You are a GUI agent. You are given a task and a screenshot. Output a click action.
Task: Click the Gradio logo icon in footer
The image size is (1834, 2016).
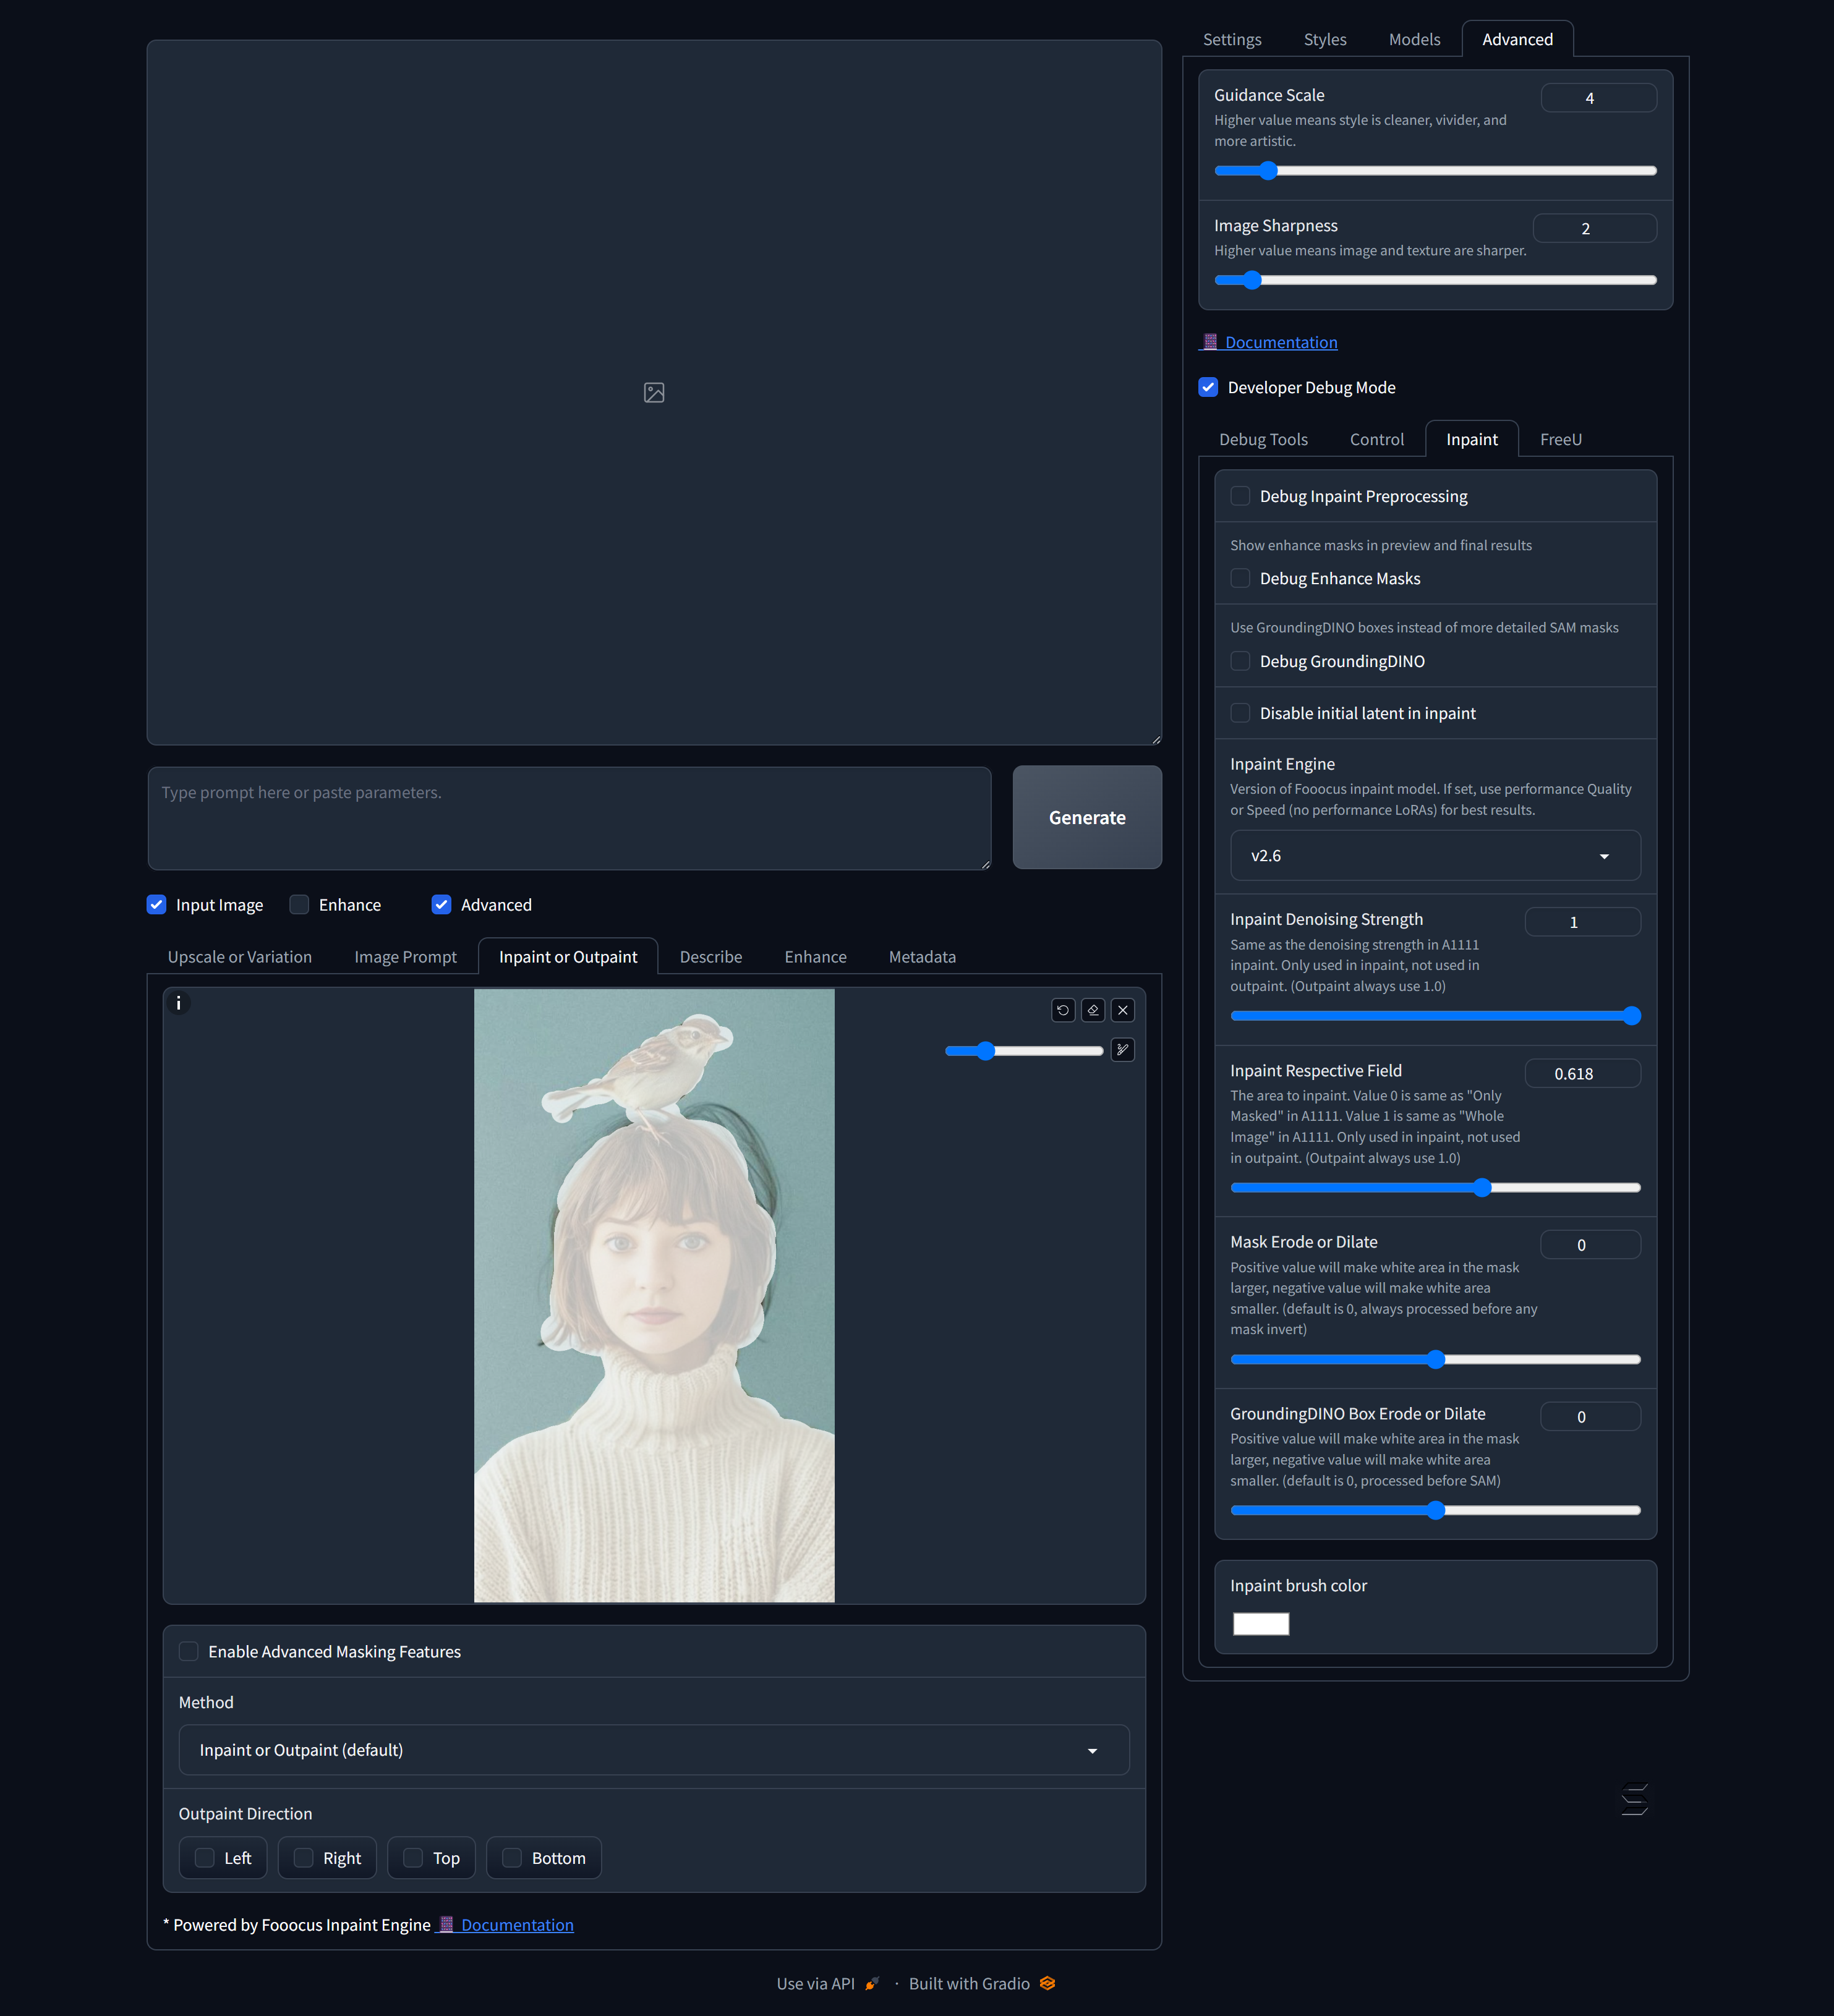(1047, 1983)
